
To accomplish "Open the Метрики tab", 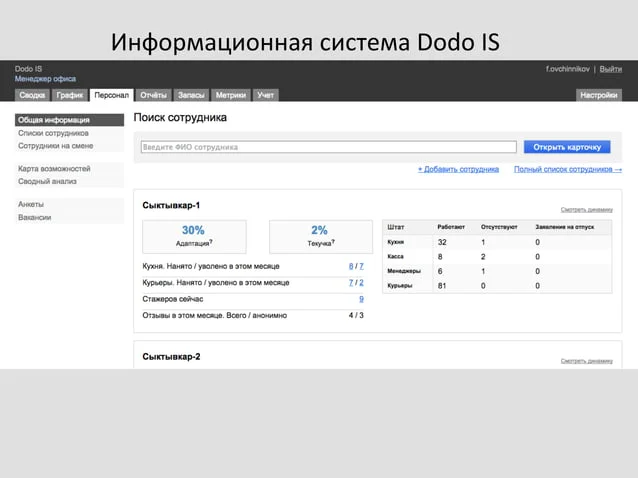I will (231, 95).
